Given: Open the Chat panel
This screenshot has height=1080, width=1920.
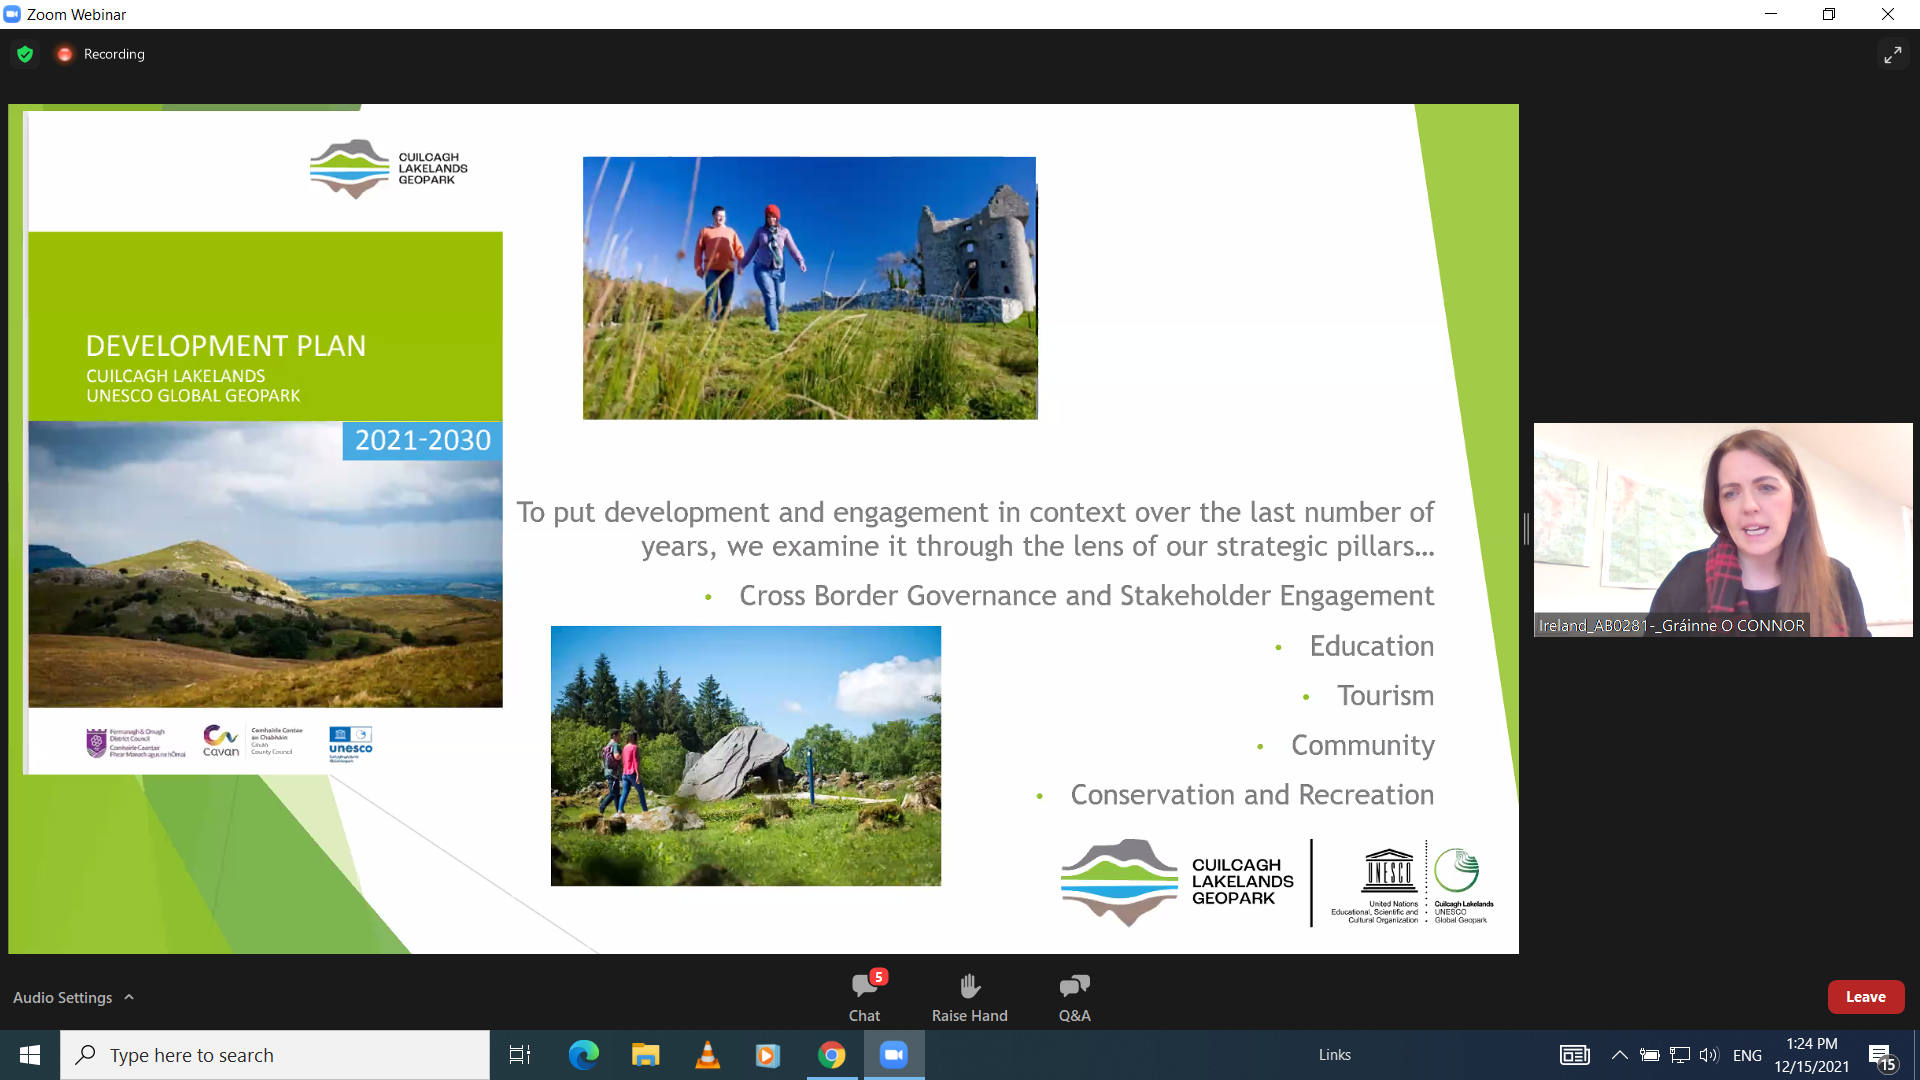Looking at the screenshot, I should click(x=864, y=996).
